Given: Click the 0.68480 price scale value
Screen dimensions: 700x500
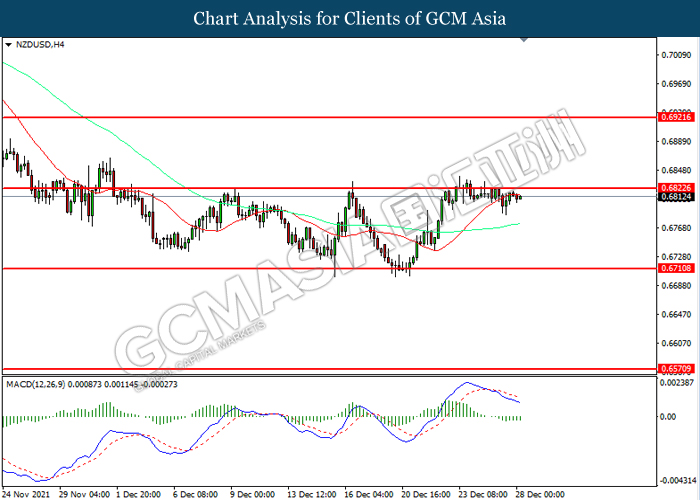Looking at the screenshot, I should coord(676,171).
